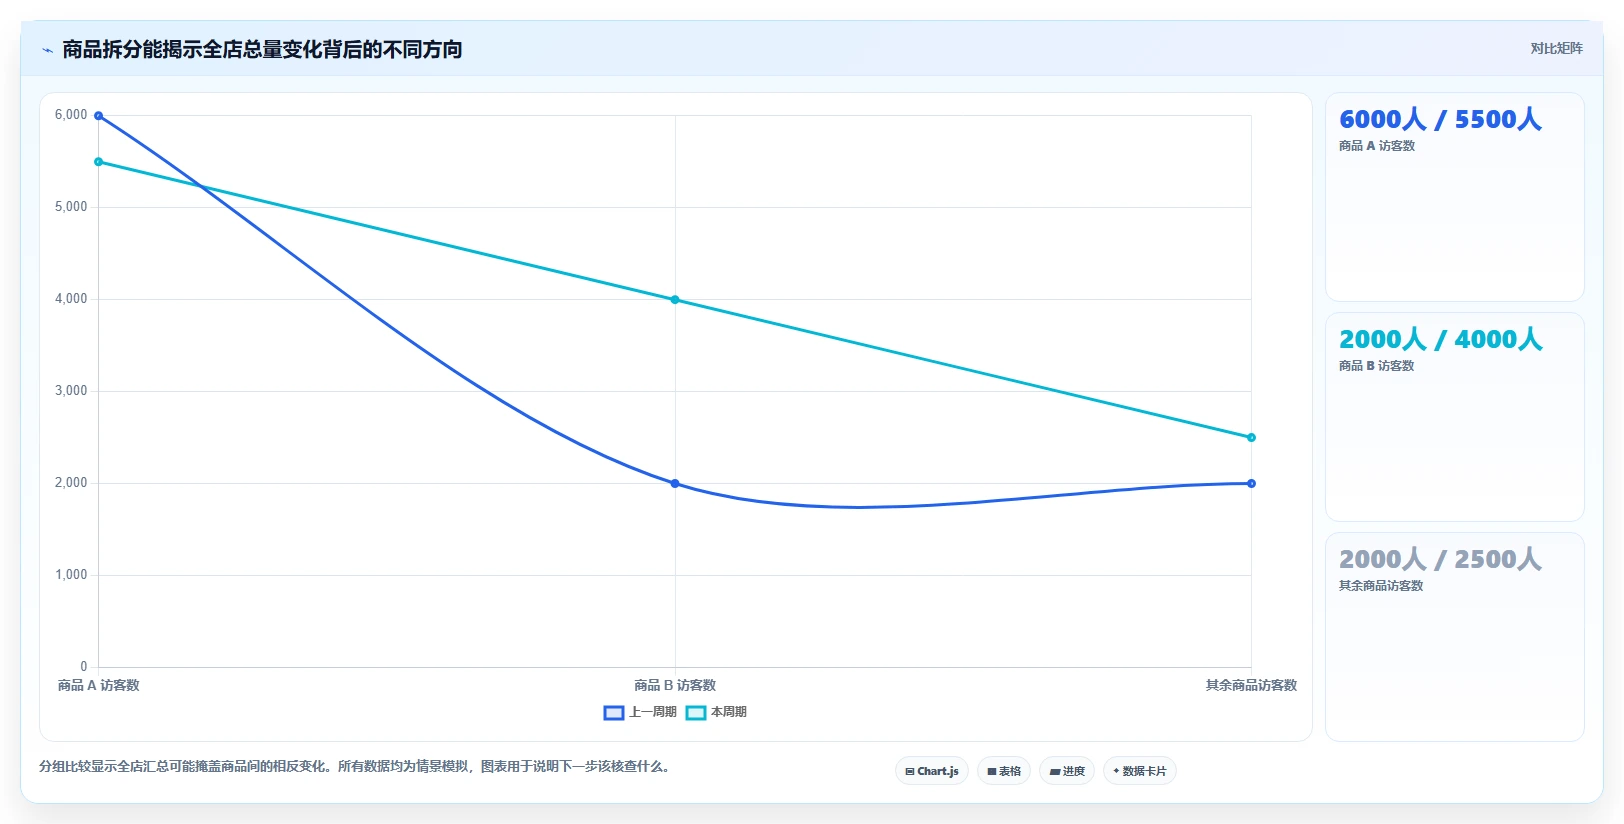
Task: Click 本周期 data point at 其余商品 2,500
Action: coord(1251,438)
